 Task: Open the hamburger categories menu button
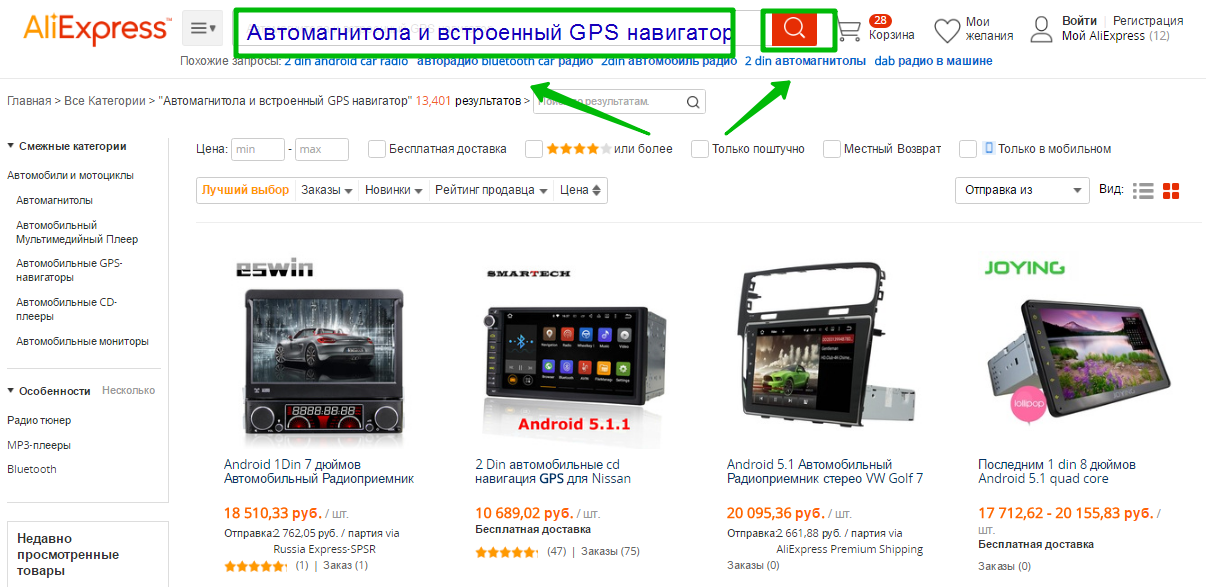(x=203, y=28)
